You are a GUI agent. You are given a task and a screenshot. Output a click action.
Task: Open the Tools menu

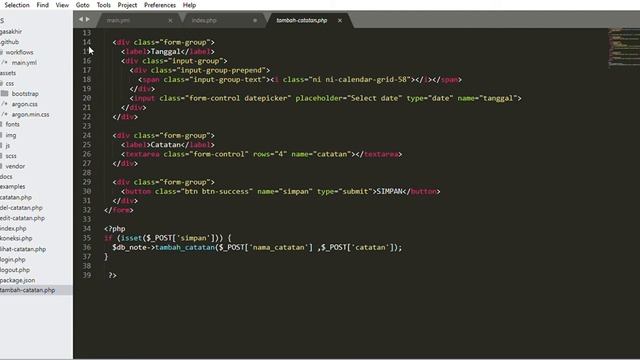[x=104, y=5]
